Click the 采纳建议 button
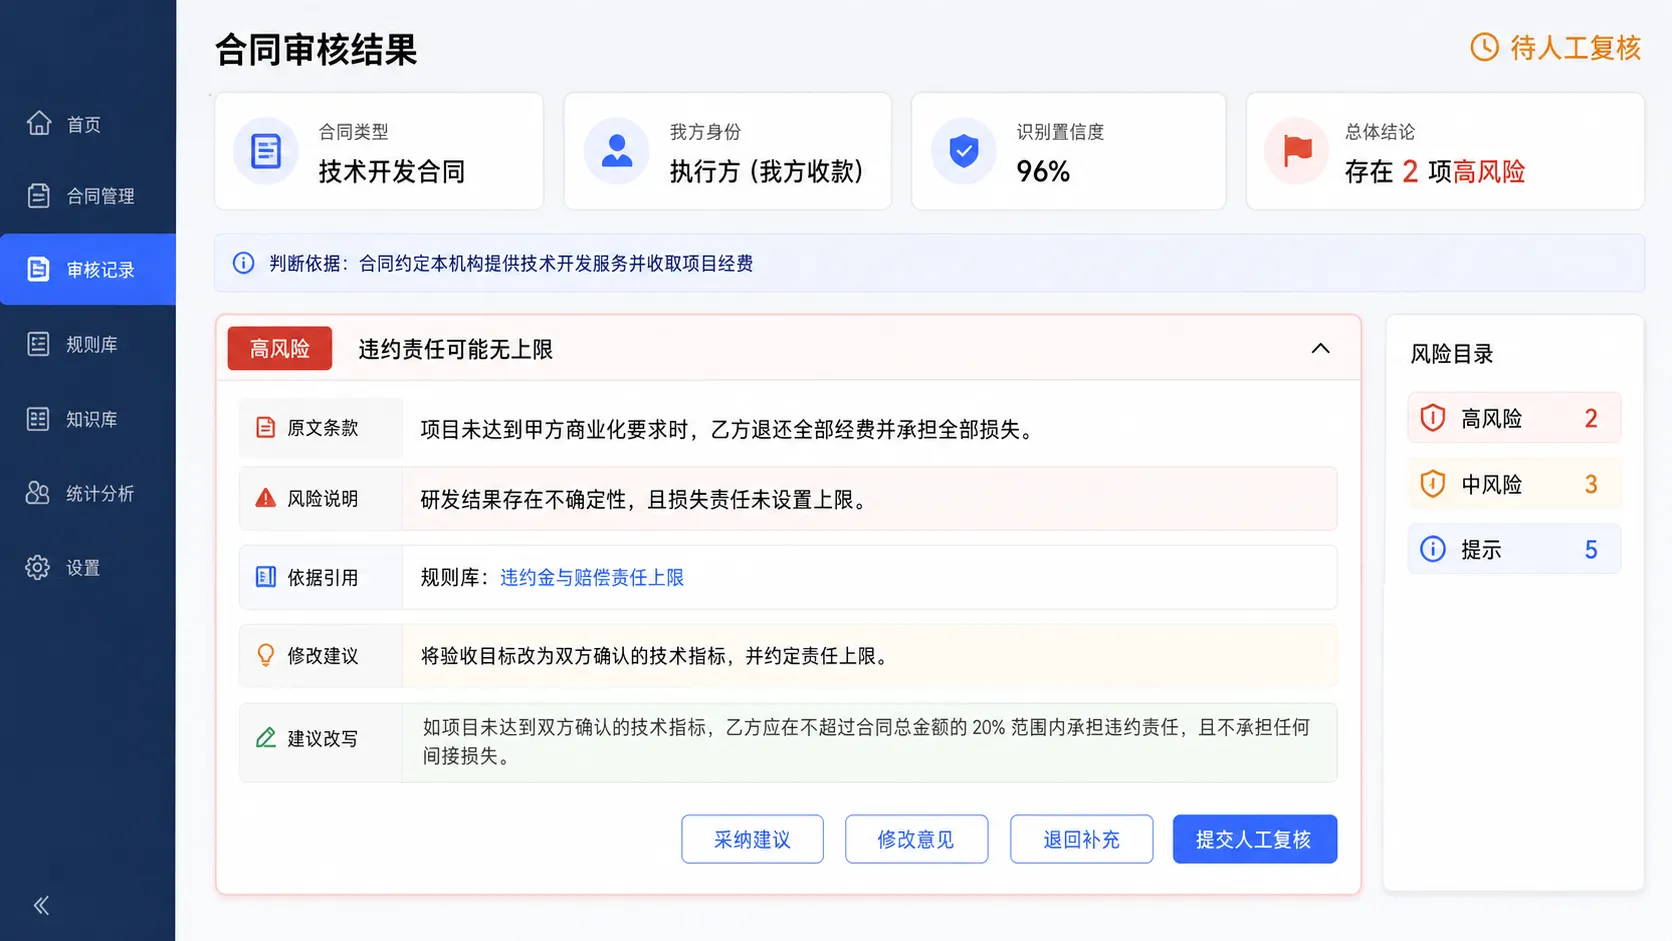 (x=752, y=839)
